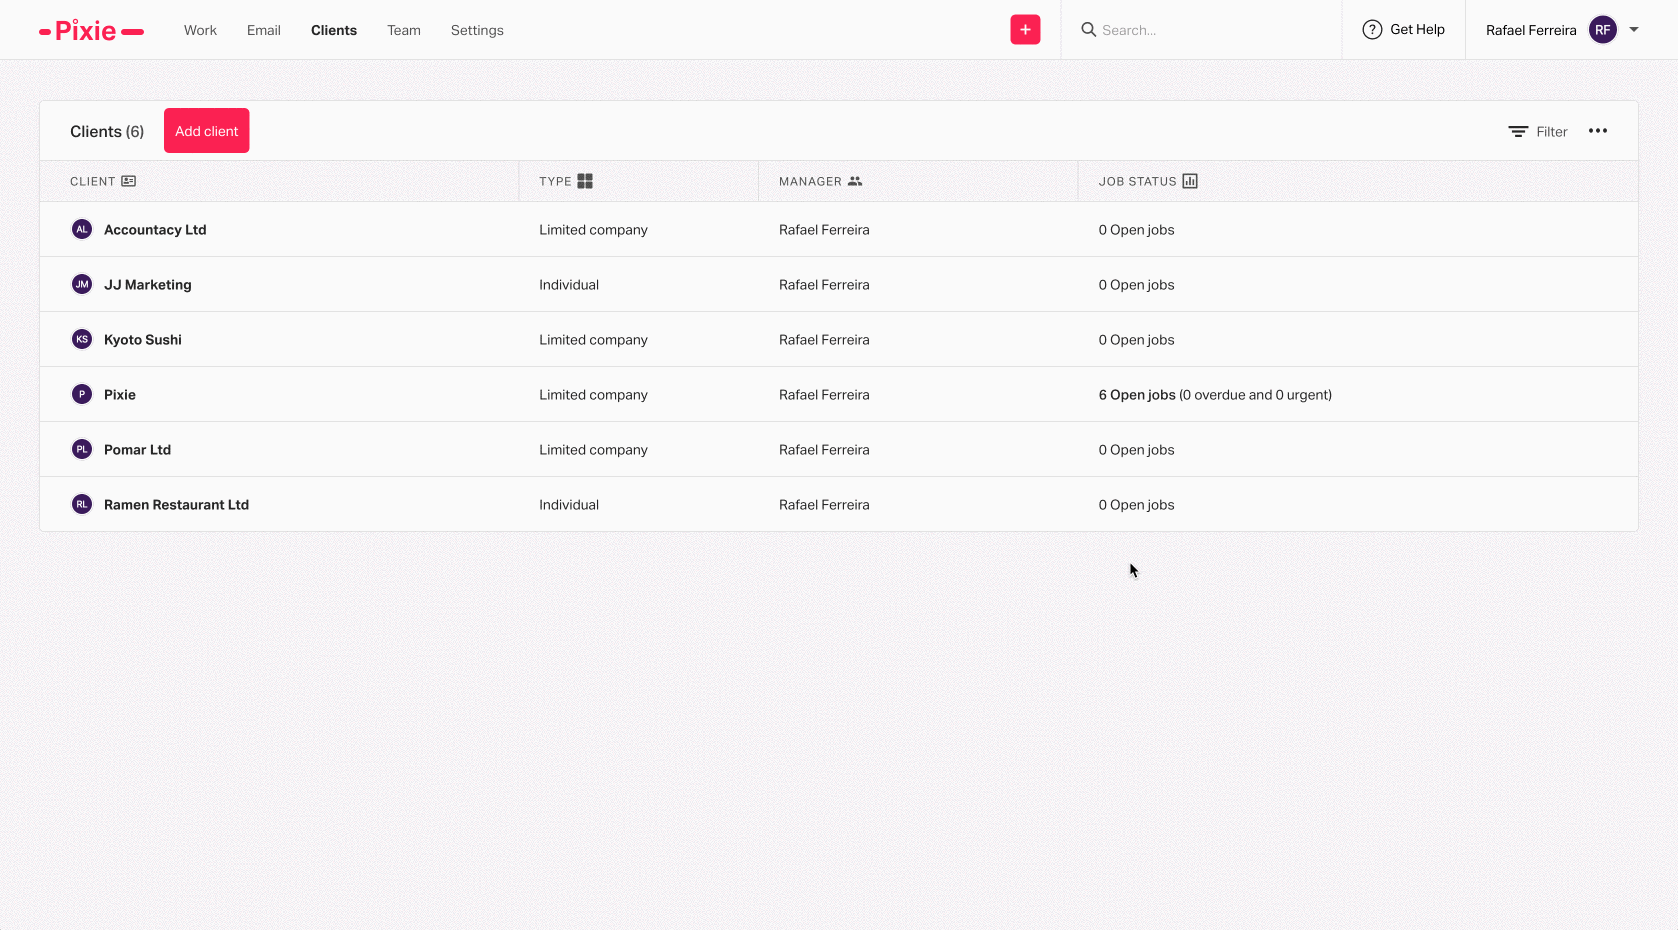
Task: Click the pink plus create button
Action: pyautogui.click(x=1025, y=30)
